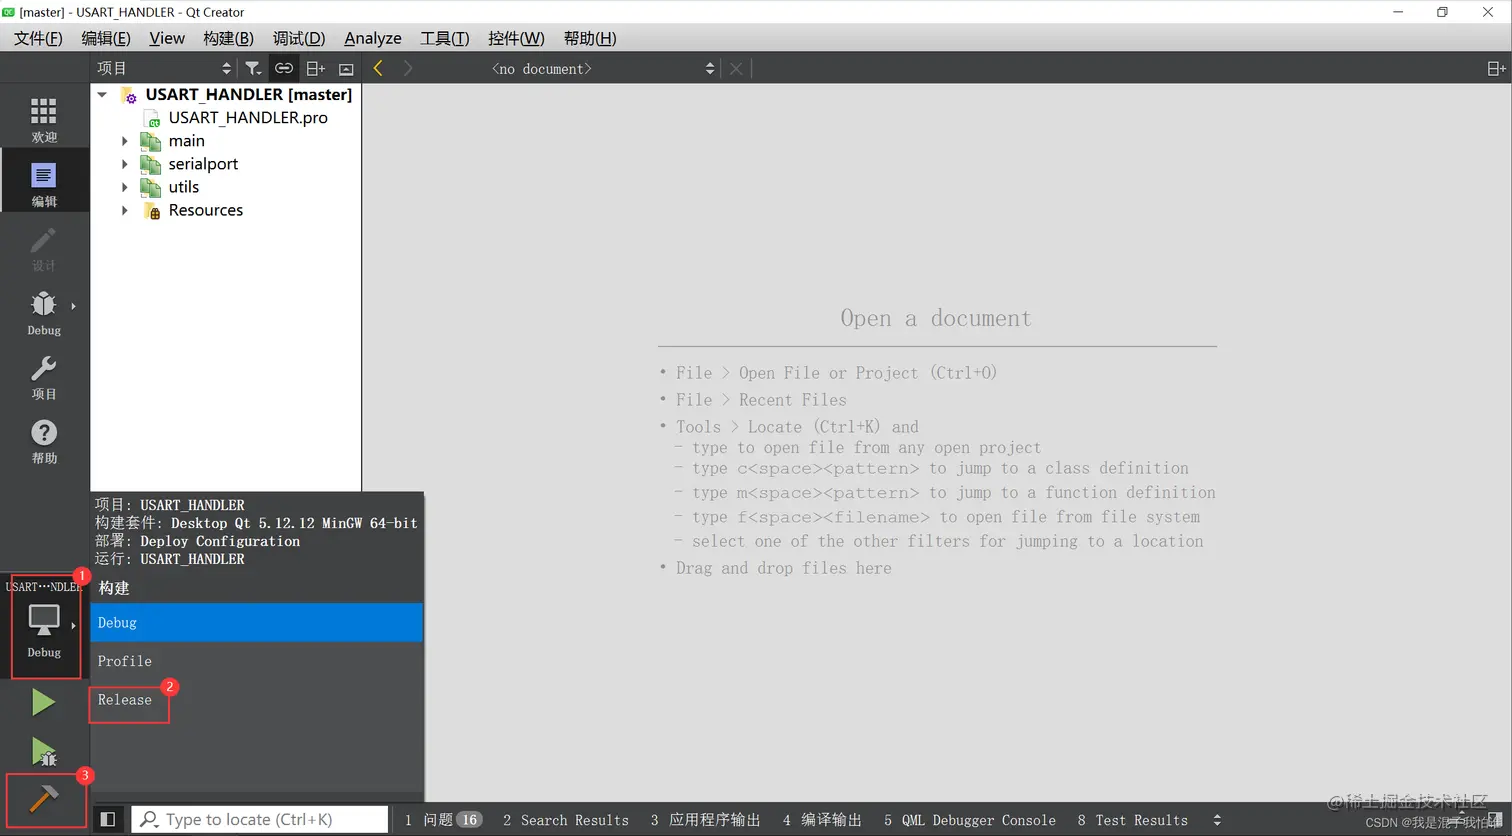Image resolution: width=1512 pixels, height=836 pixels.
Task: Select the Resources tree item
Action: point(205,210)
